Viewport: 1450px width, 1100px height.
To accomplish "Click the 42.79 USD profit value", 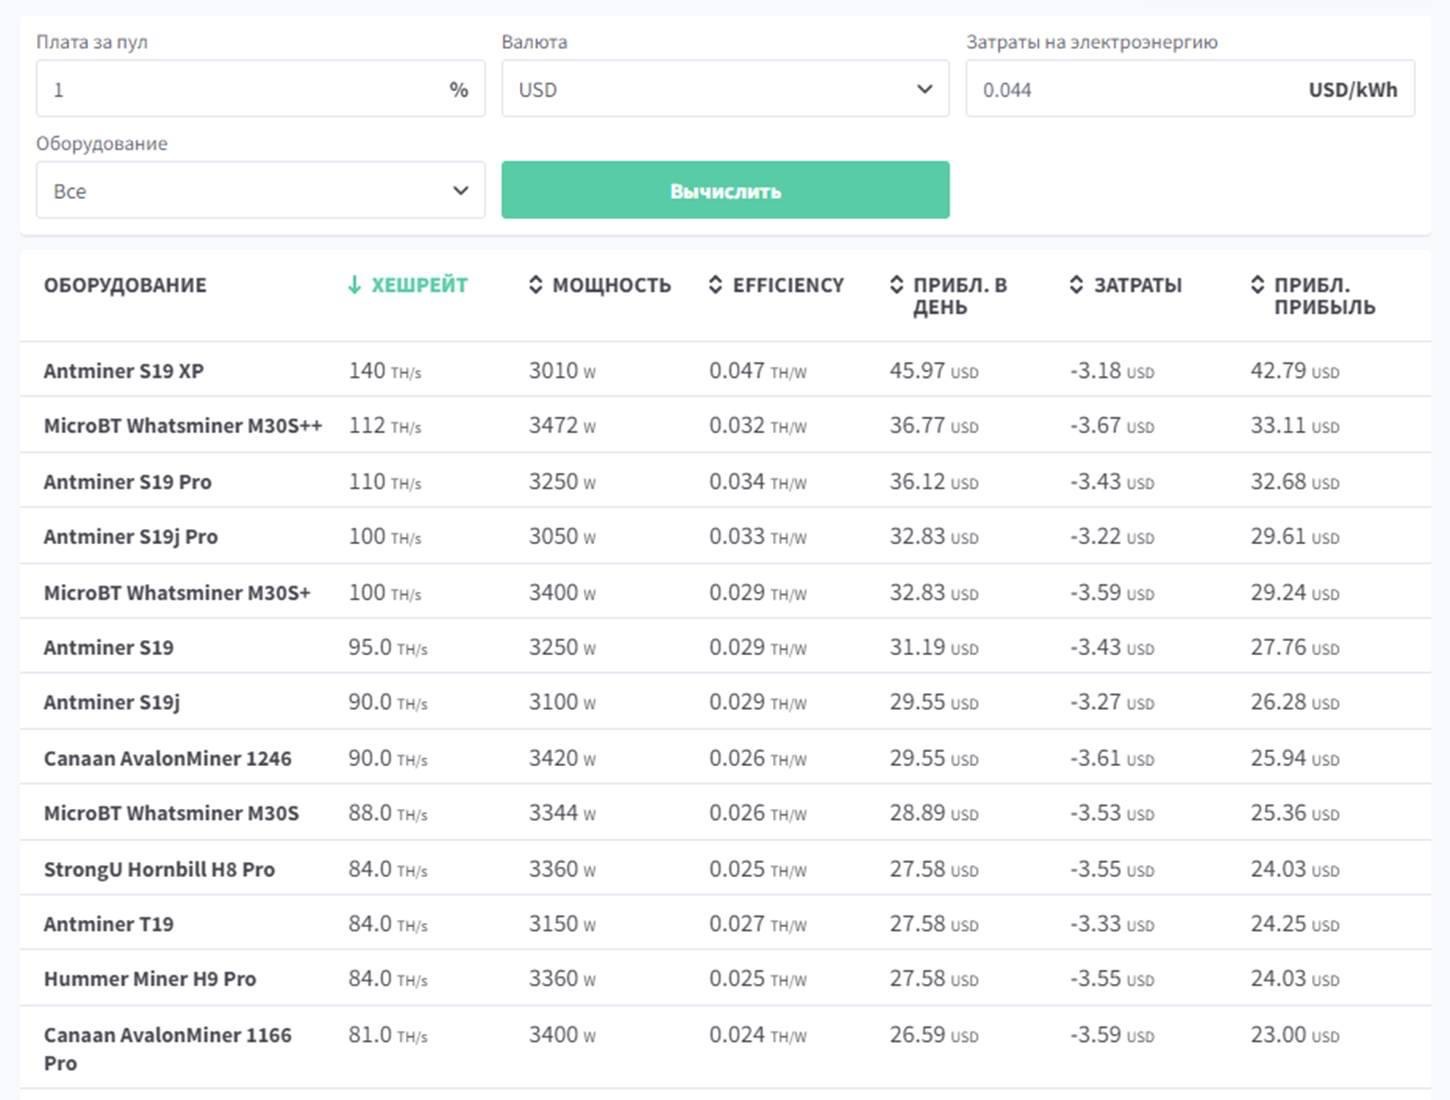I will click(x=1295, y=371).
